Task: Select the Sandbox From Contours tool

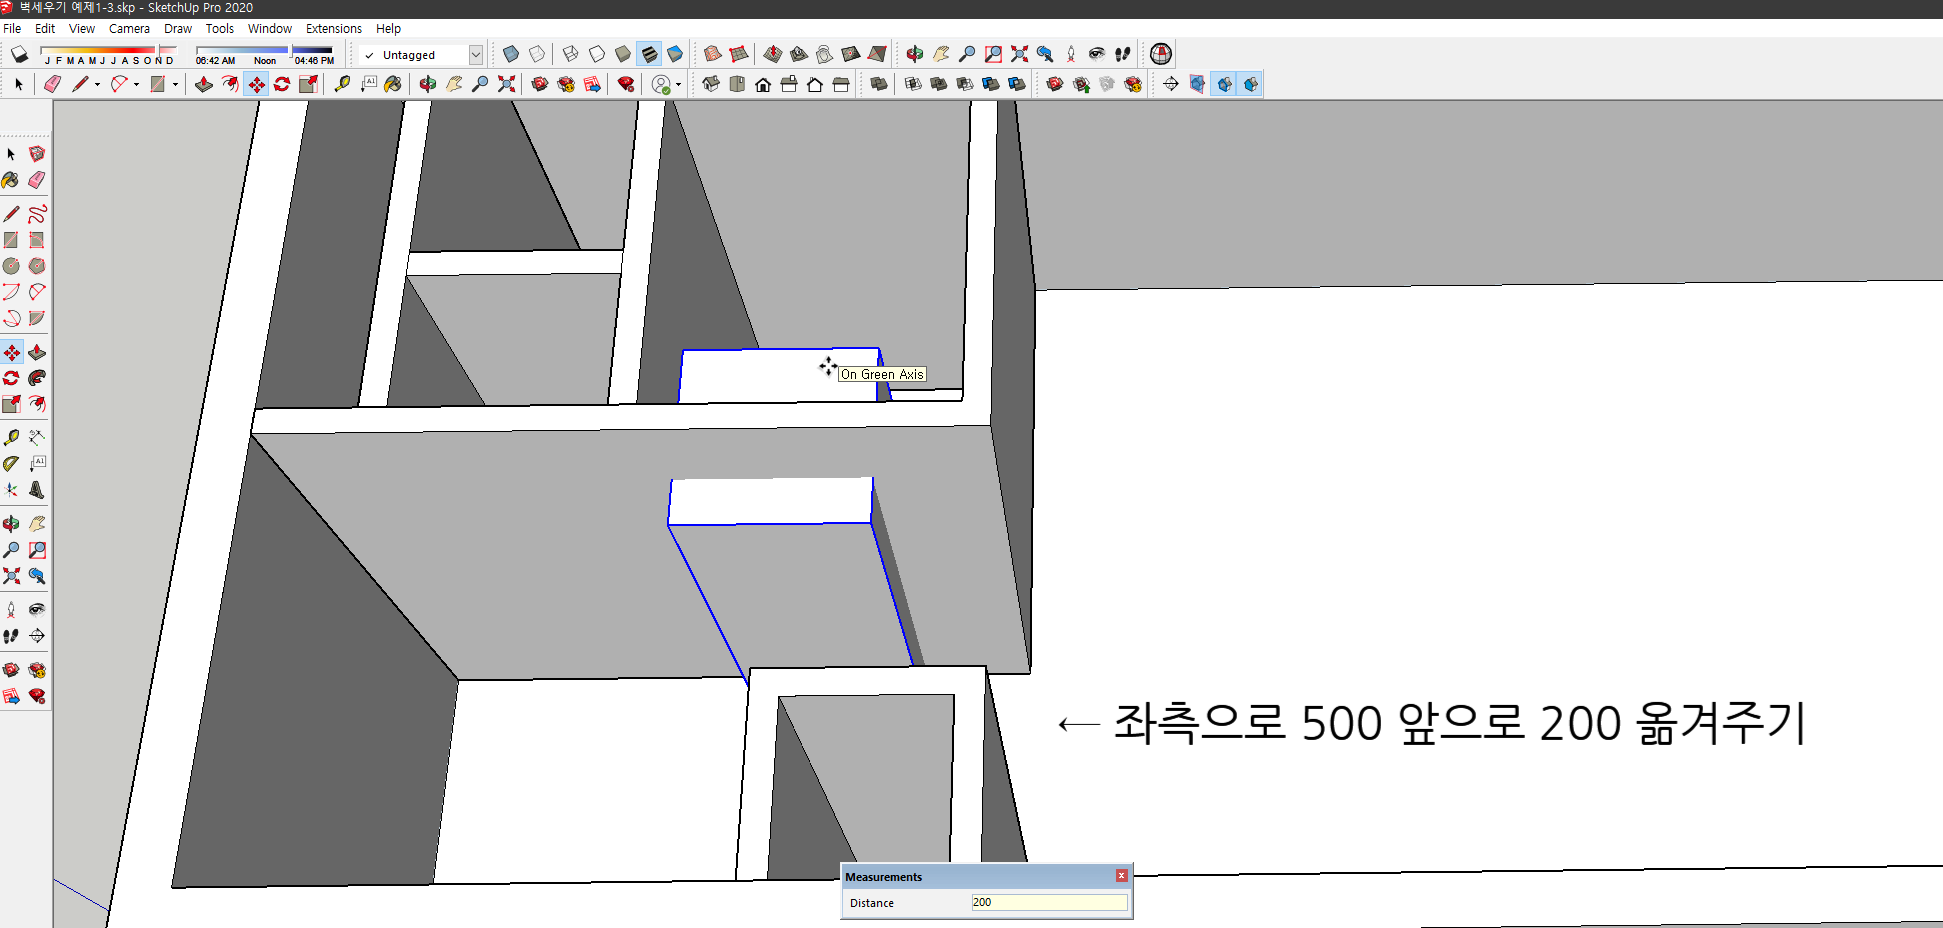Action: (713, 54)
